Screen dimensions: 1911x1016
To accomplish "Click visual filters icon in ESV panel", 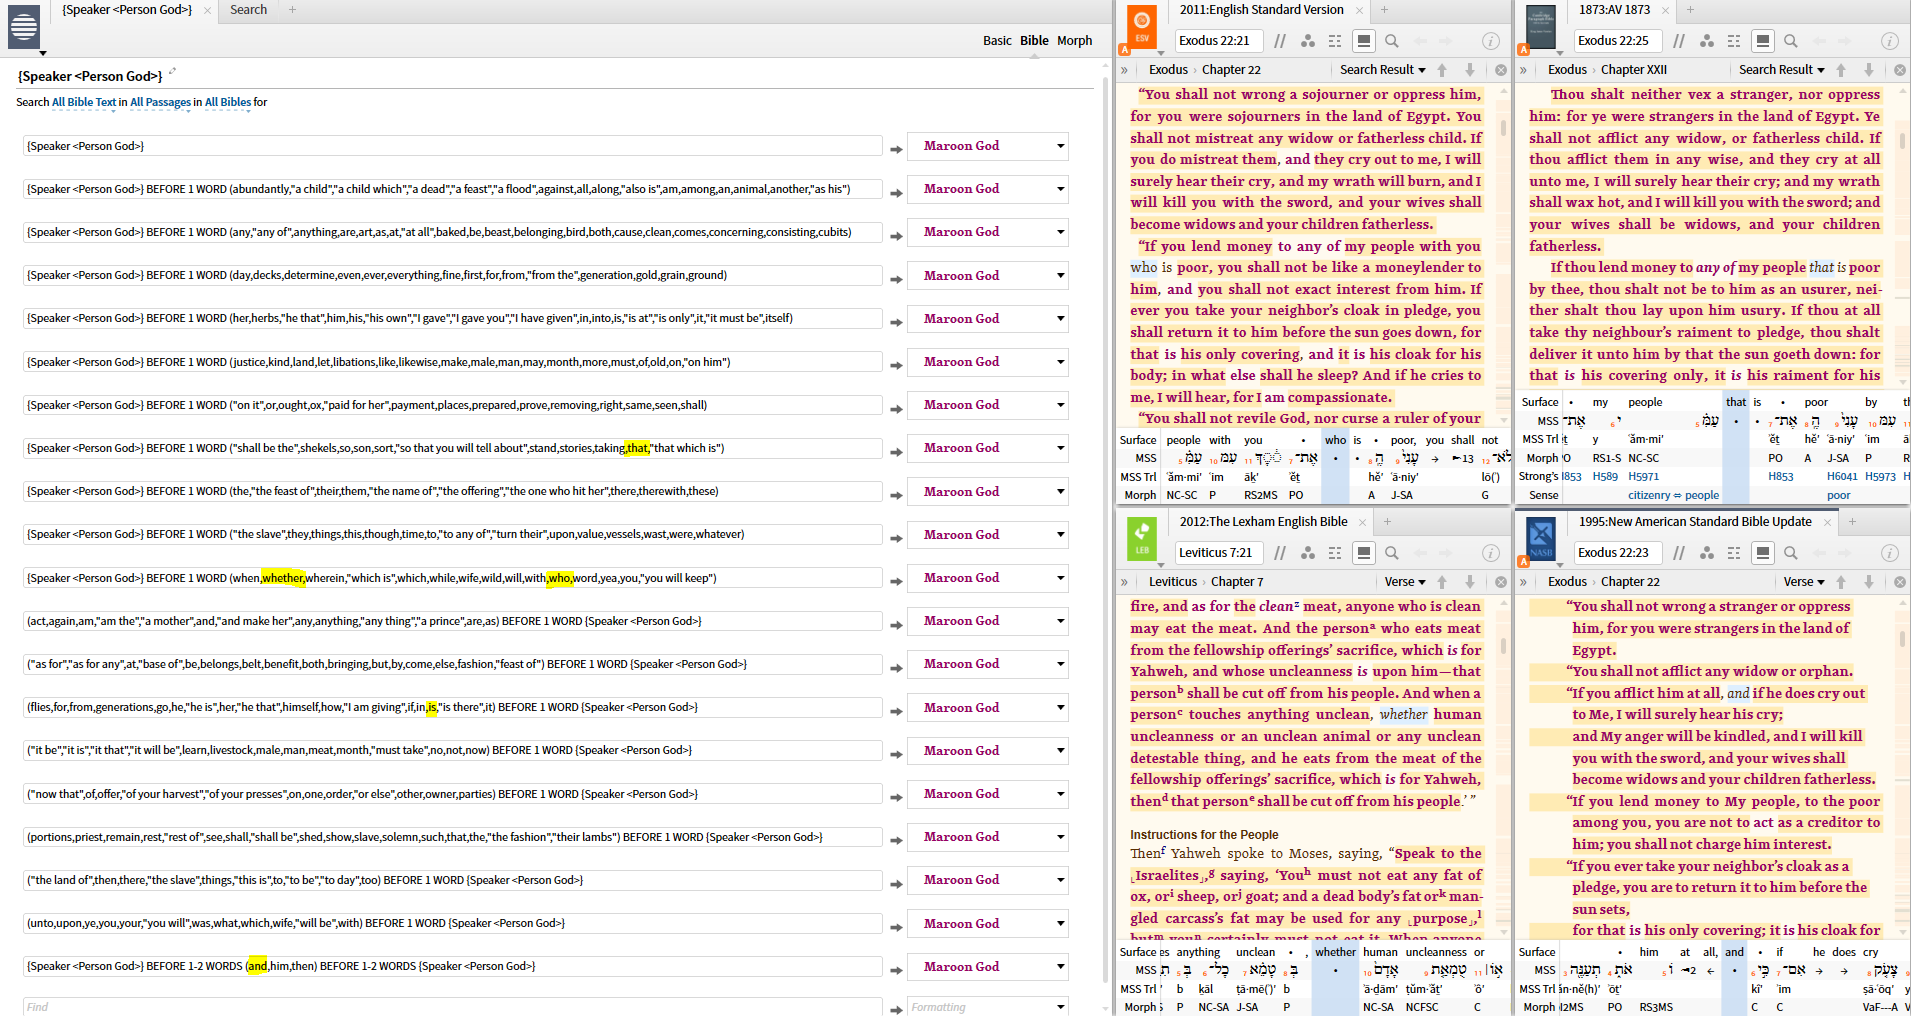I will [x=1308, y=41].
